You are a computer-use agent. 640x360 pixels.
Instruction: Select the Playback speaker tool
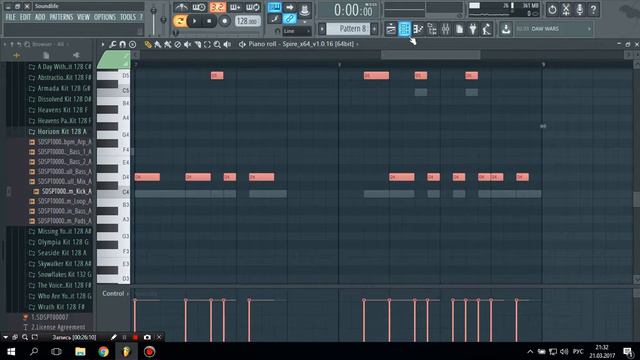click(227, 44)
